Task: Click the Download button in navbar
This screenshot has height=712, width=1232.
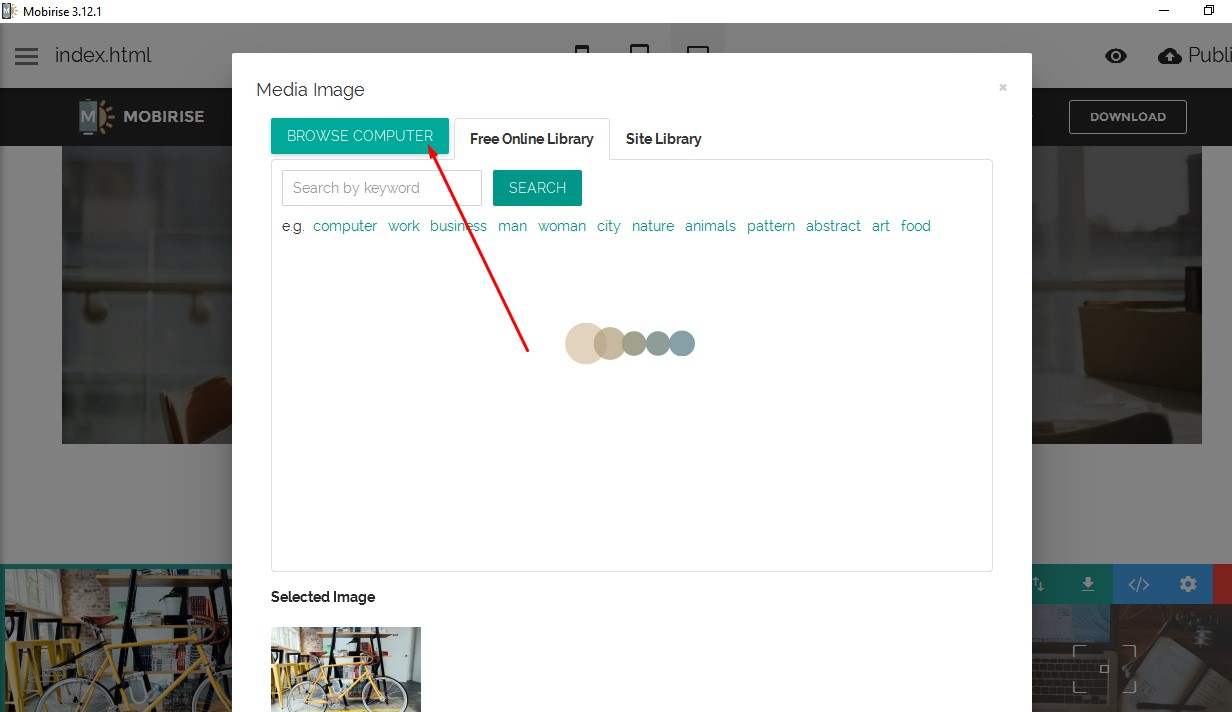Action: coord(1127,117)
